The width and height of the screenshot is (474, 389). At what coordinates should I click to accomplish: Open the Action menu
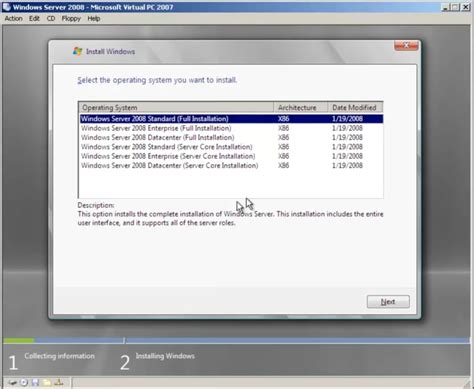13,19
